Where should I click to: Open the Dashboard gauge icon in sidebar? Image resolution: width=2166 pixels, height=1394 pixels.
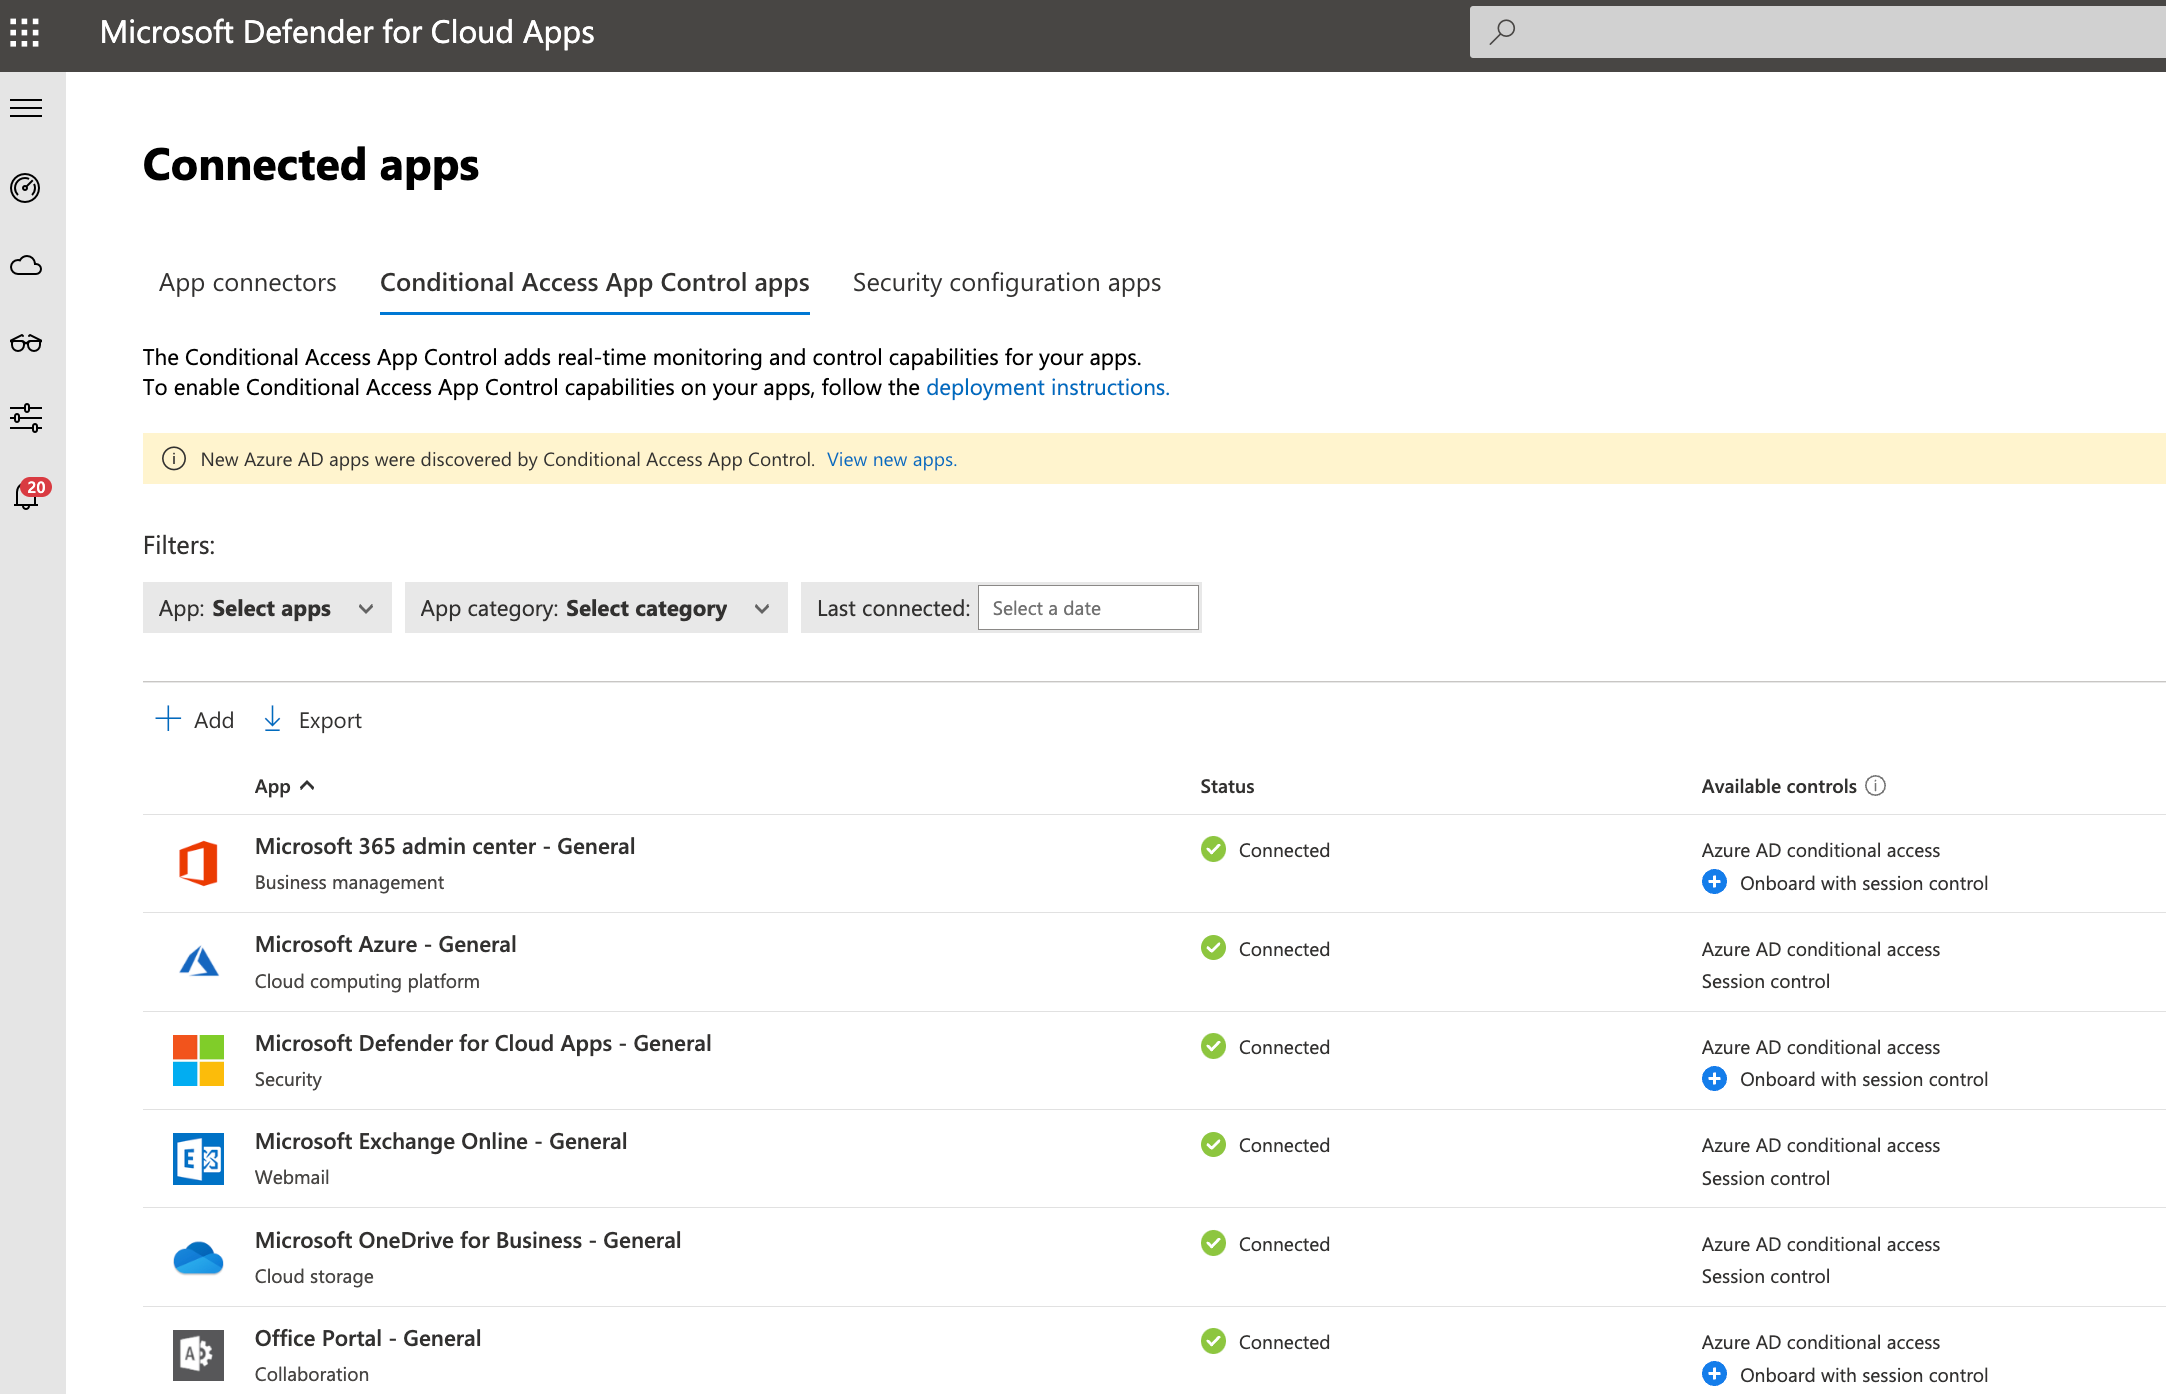point(26,188)
